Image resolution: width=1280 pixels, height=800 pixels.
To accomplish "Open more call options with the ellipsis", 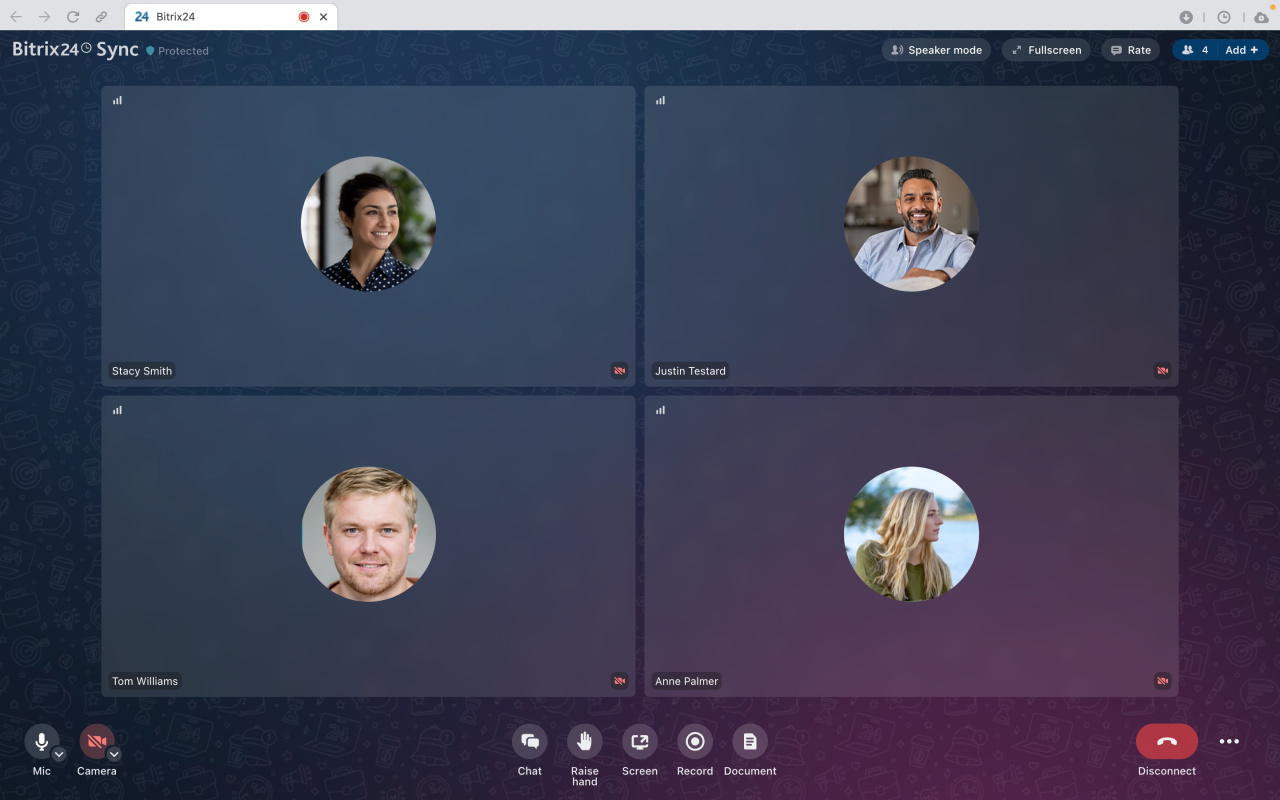I will coord(1229,741).
